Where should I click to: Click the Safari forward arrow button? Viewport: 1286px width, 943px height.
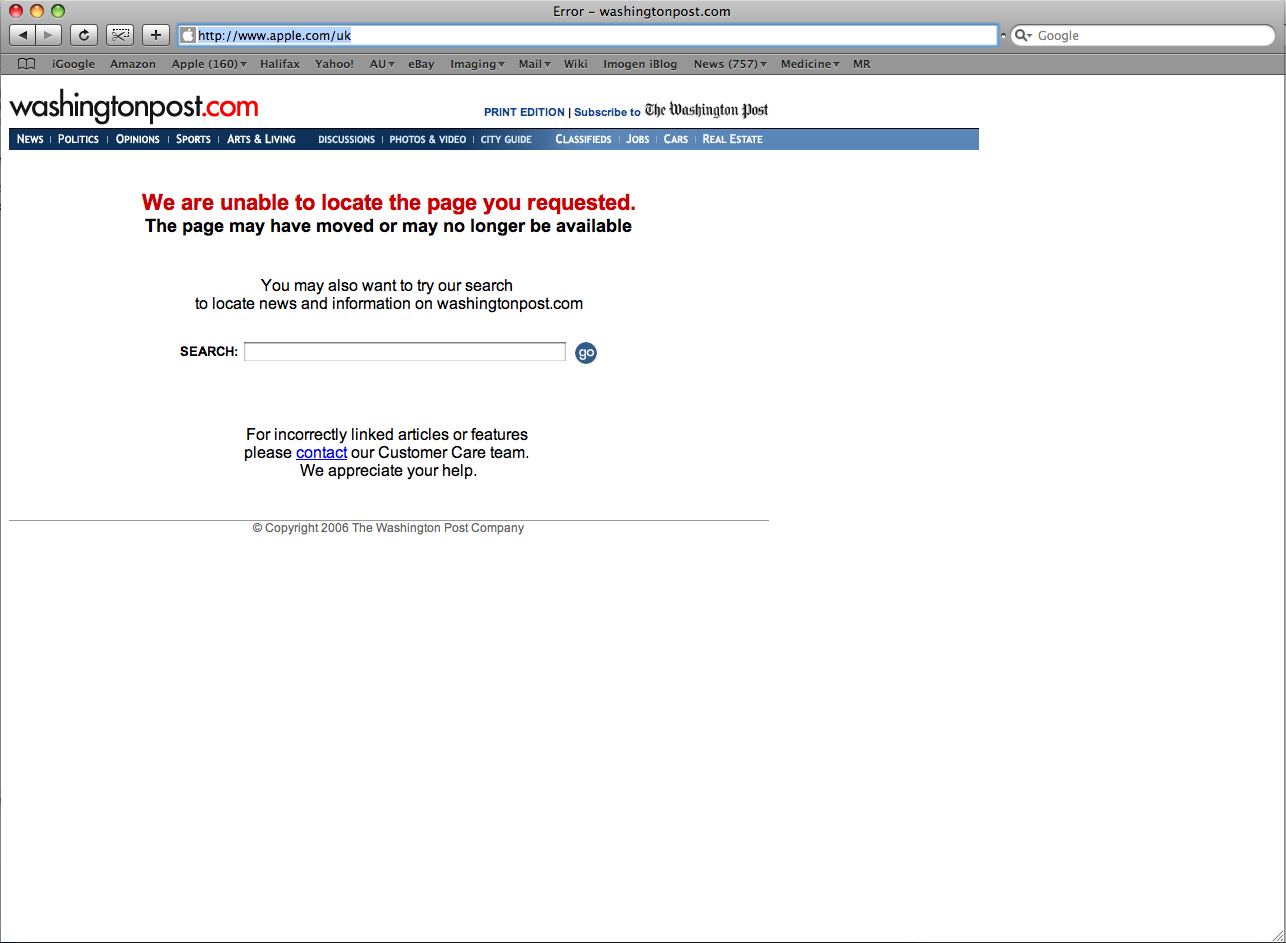49,35
